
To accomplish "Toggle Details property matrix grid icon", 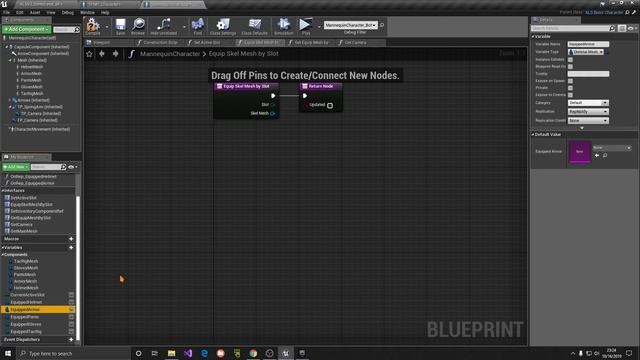I will pos(622,28).
